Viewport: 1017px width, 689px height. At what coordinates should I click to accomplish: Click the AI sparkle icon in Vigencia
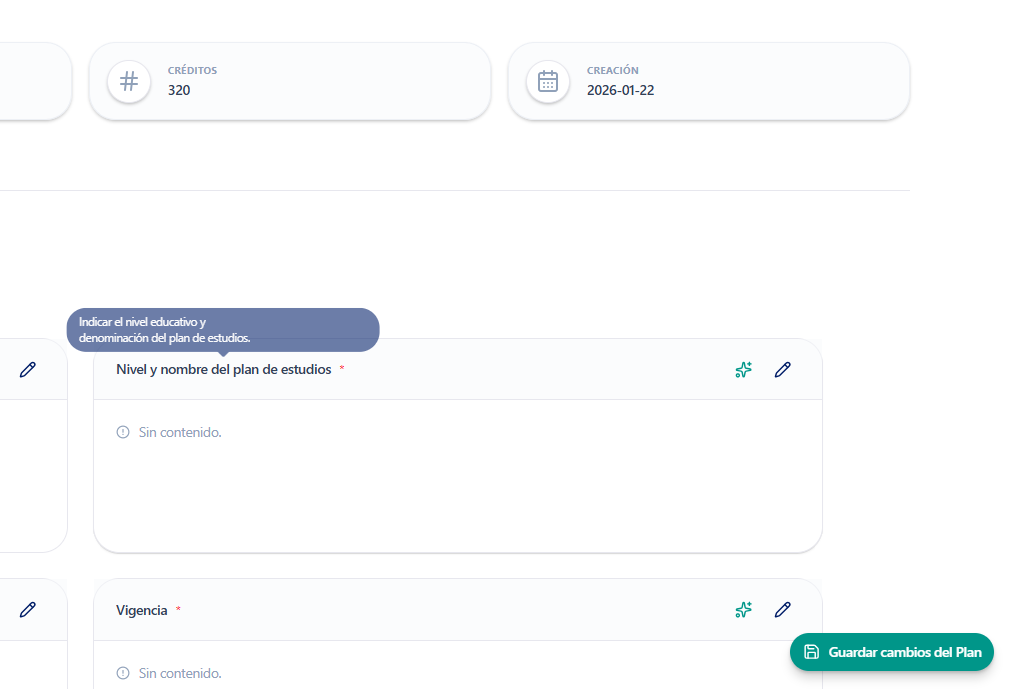[x=743, y=610]
